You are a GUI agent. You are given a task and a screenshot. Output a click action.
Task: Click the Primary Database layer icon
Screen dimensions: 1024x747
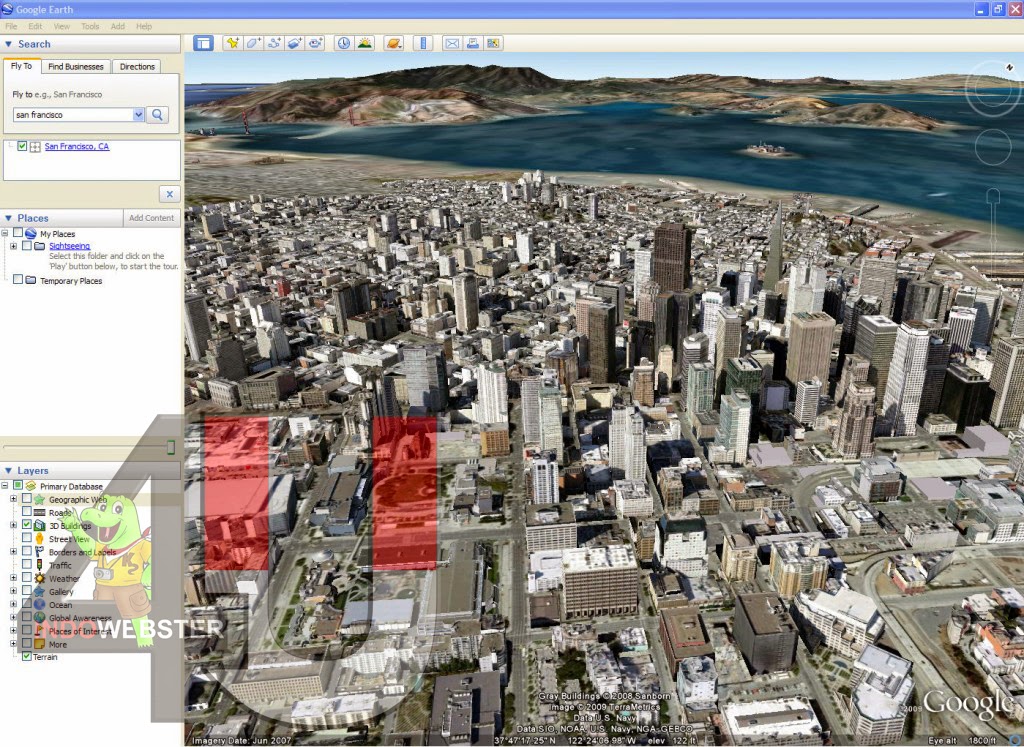(31, 486)
